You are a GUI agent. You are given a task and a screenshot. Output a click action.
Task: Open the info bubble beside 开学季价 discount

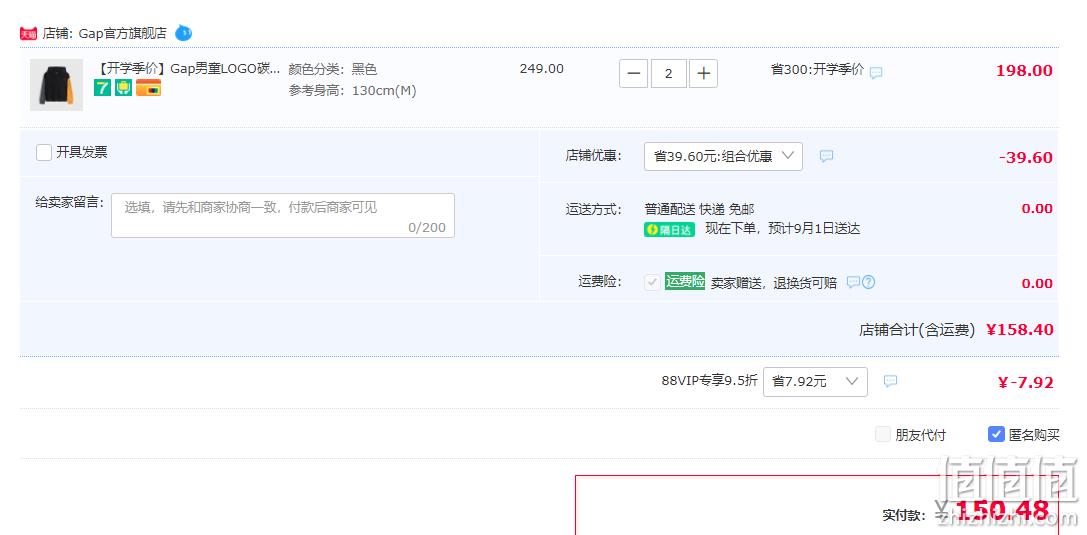point(876,72)
